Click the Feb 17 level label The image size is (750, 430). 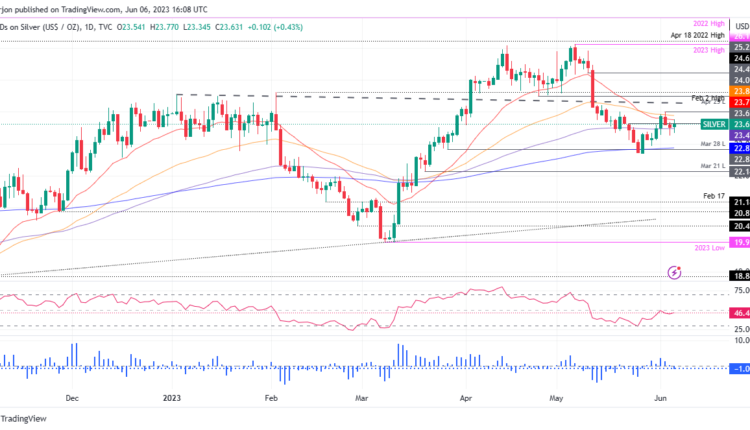(x=713, y=197)
